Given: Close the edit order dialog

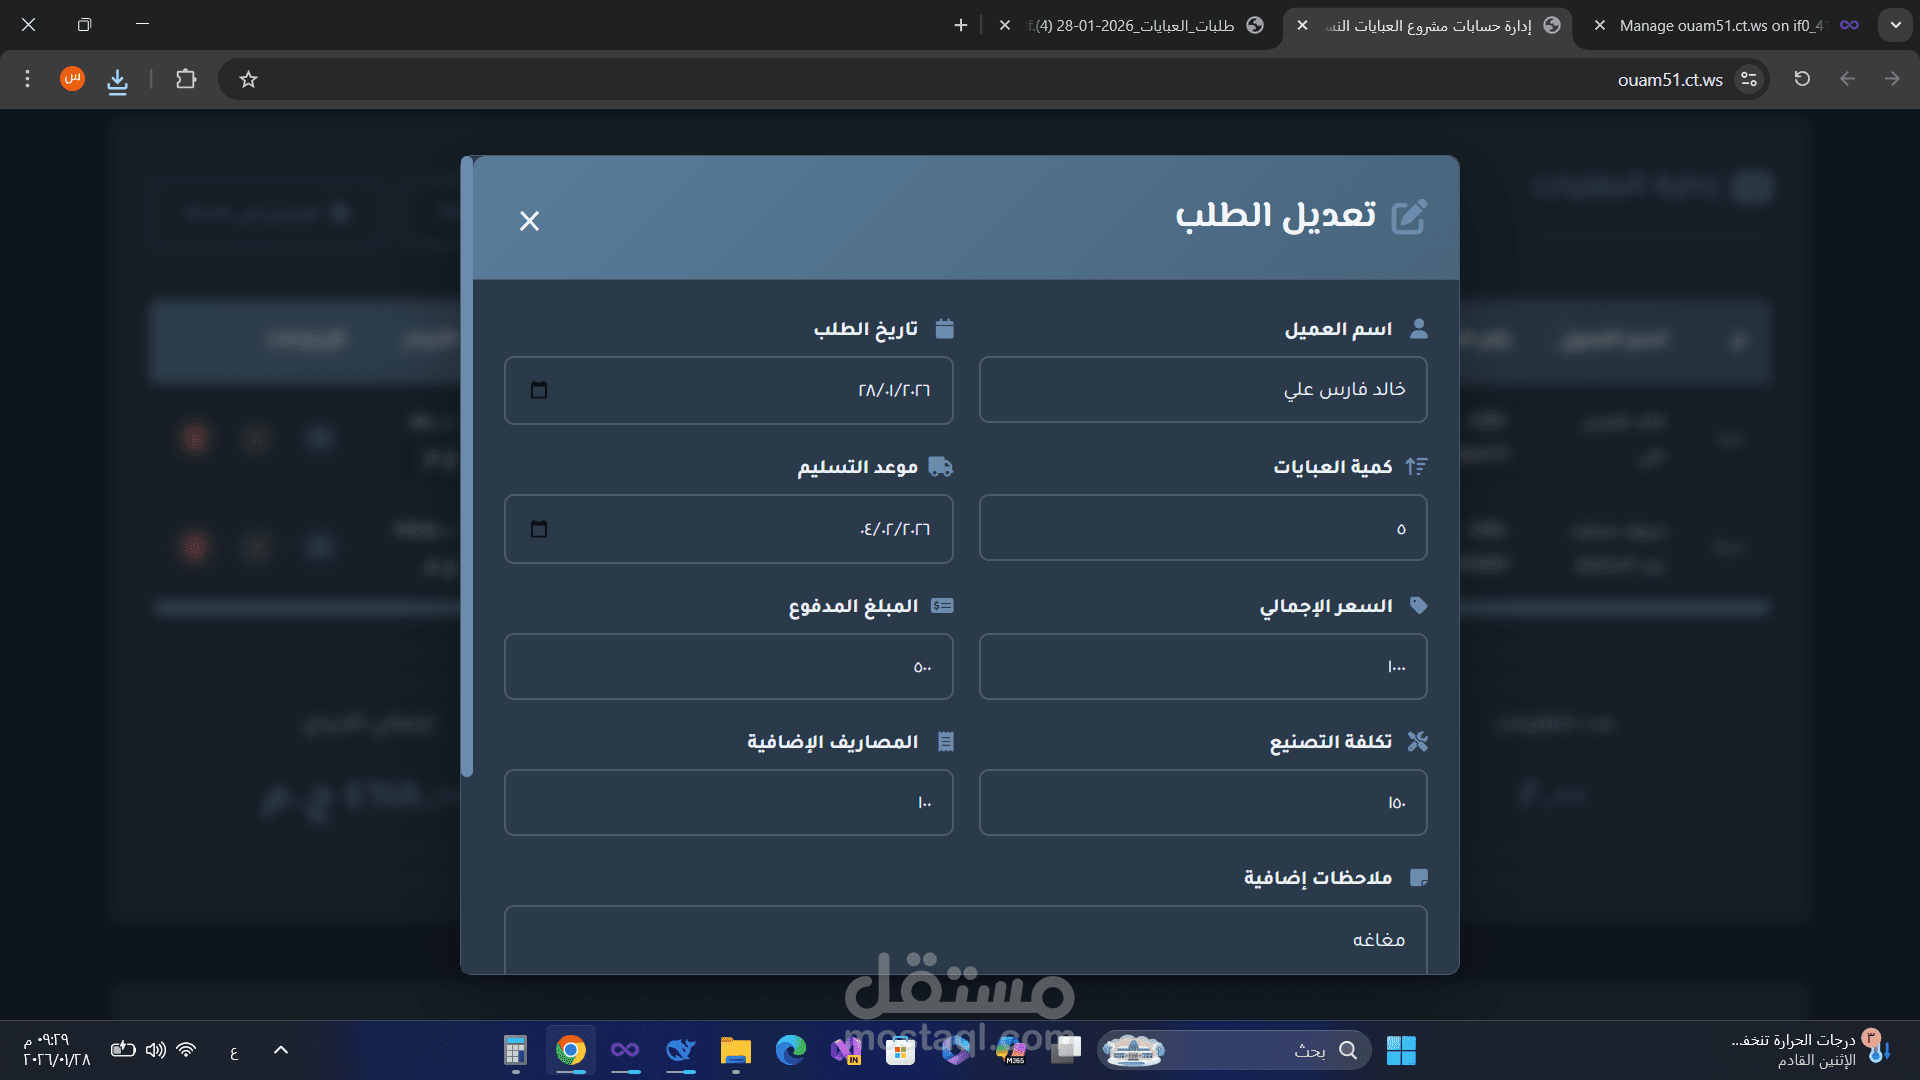Looking at the screenshot, I should tap(529, 221).
